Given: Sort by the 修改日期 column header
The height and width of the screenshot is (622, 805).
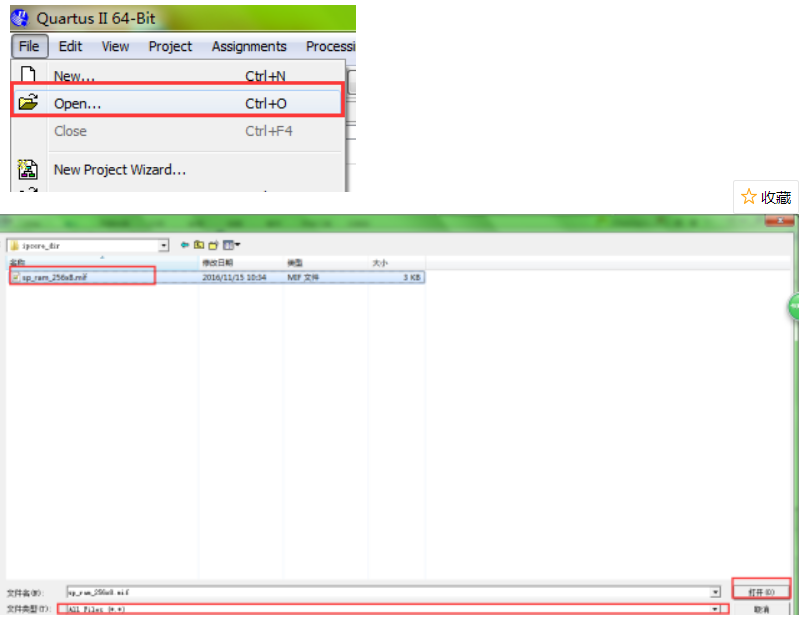Looking at the screenshot, I should point(241,262).
